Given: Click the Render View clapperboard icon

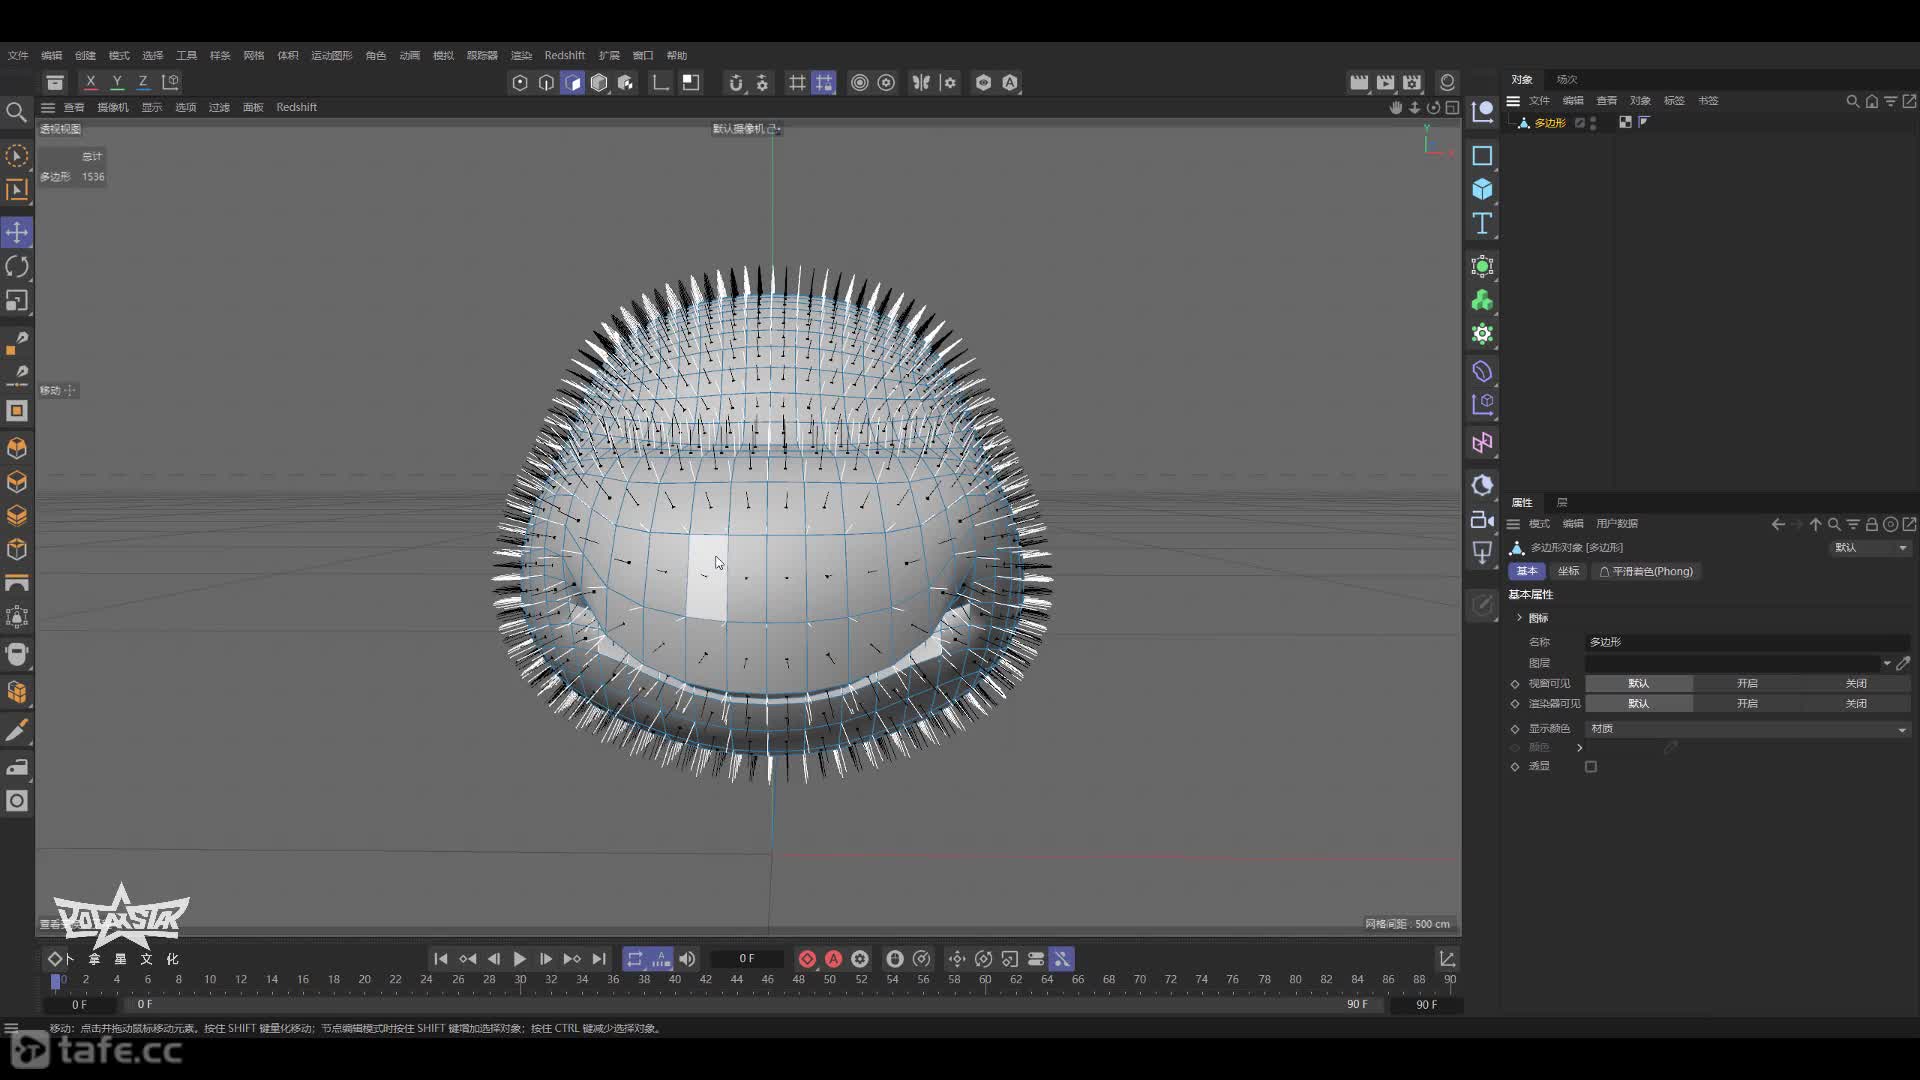Looking at the screenshot, I should (1359, 83).
